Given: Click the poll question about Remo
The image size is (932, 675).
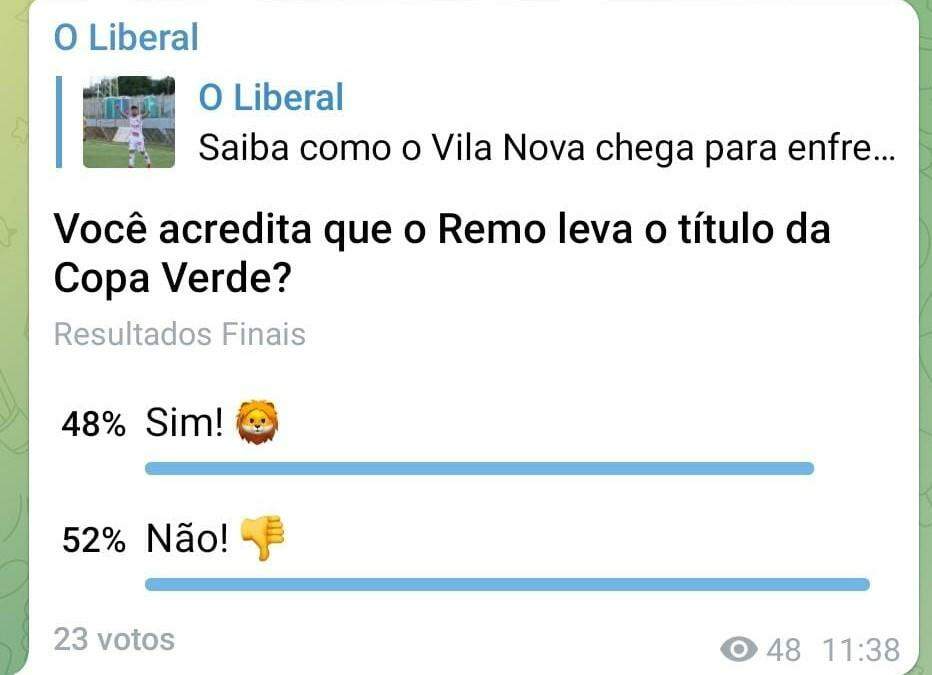Looking at the screenshot, I should pyautogui.click(x=441, y=231).
